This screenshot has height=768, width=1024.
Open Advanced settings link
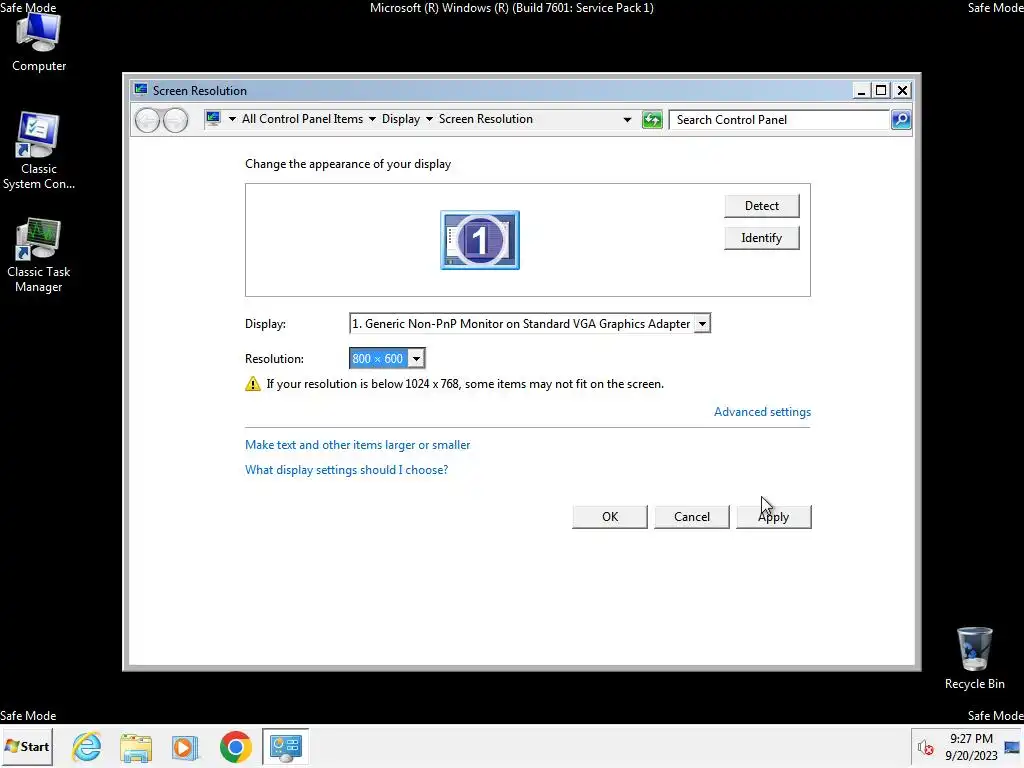[762, 412]
